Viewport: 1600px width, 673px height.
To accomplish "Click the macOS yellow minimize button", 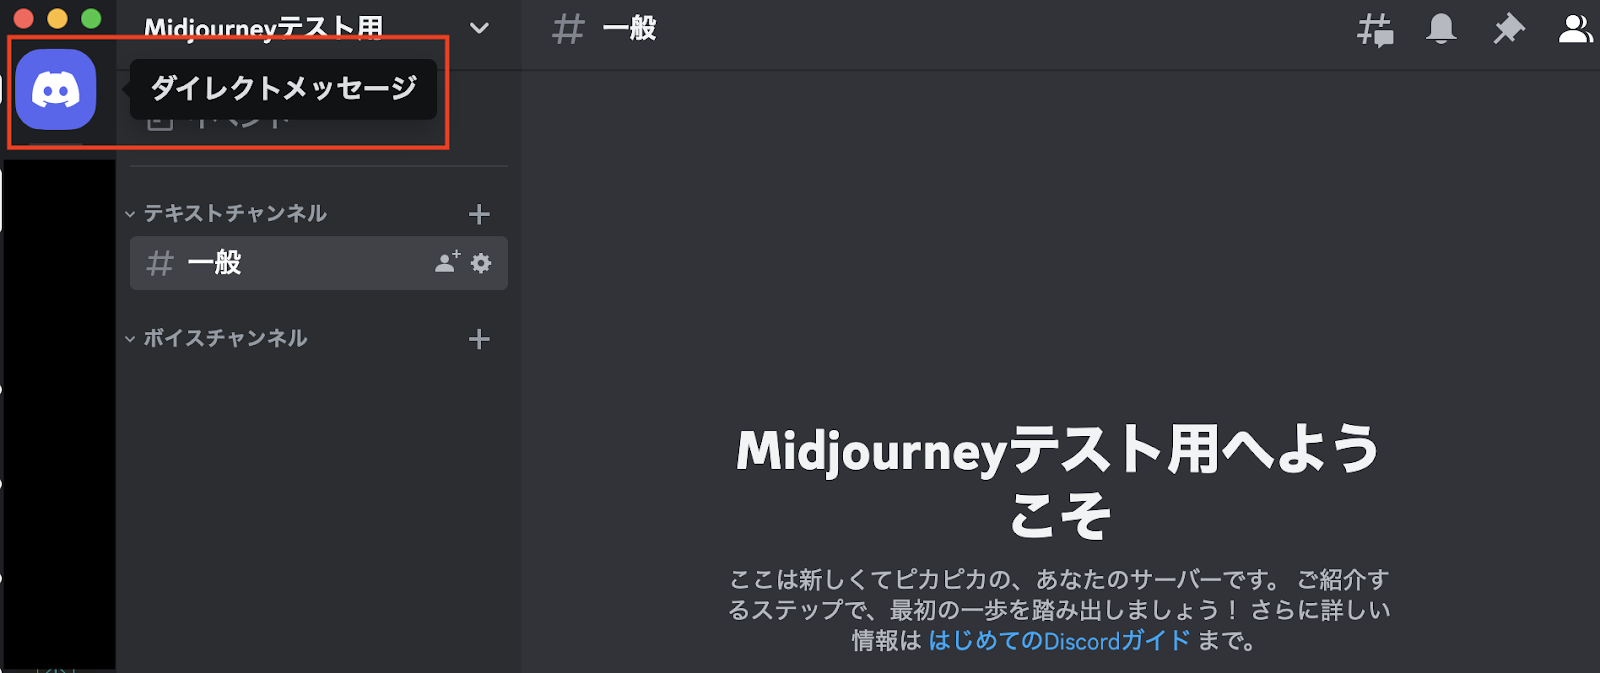I will [x=57, y=18].
